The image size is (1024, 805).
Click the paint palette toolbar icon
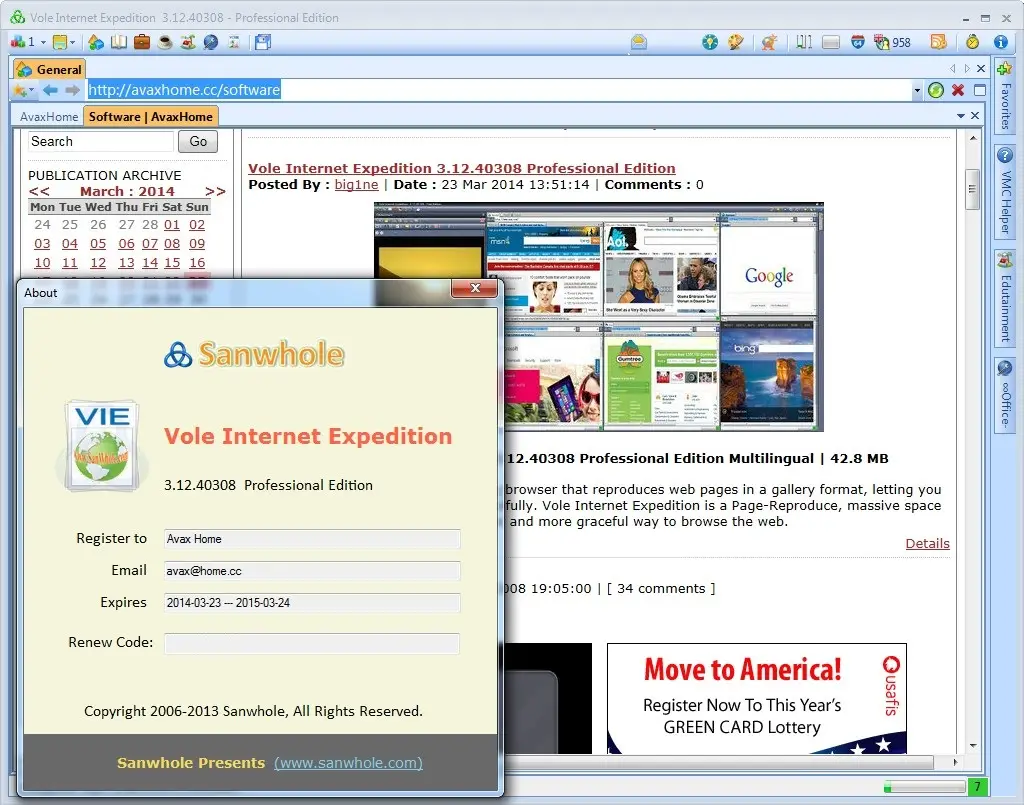736,42
